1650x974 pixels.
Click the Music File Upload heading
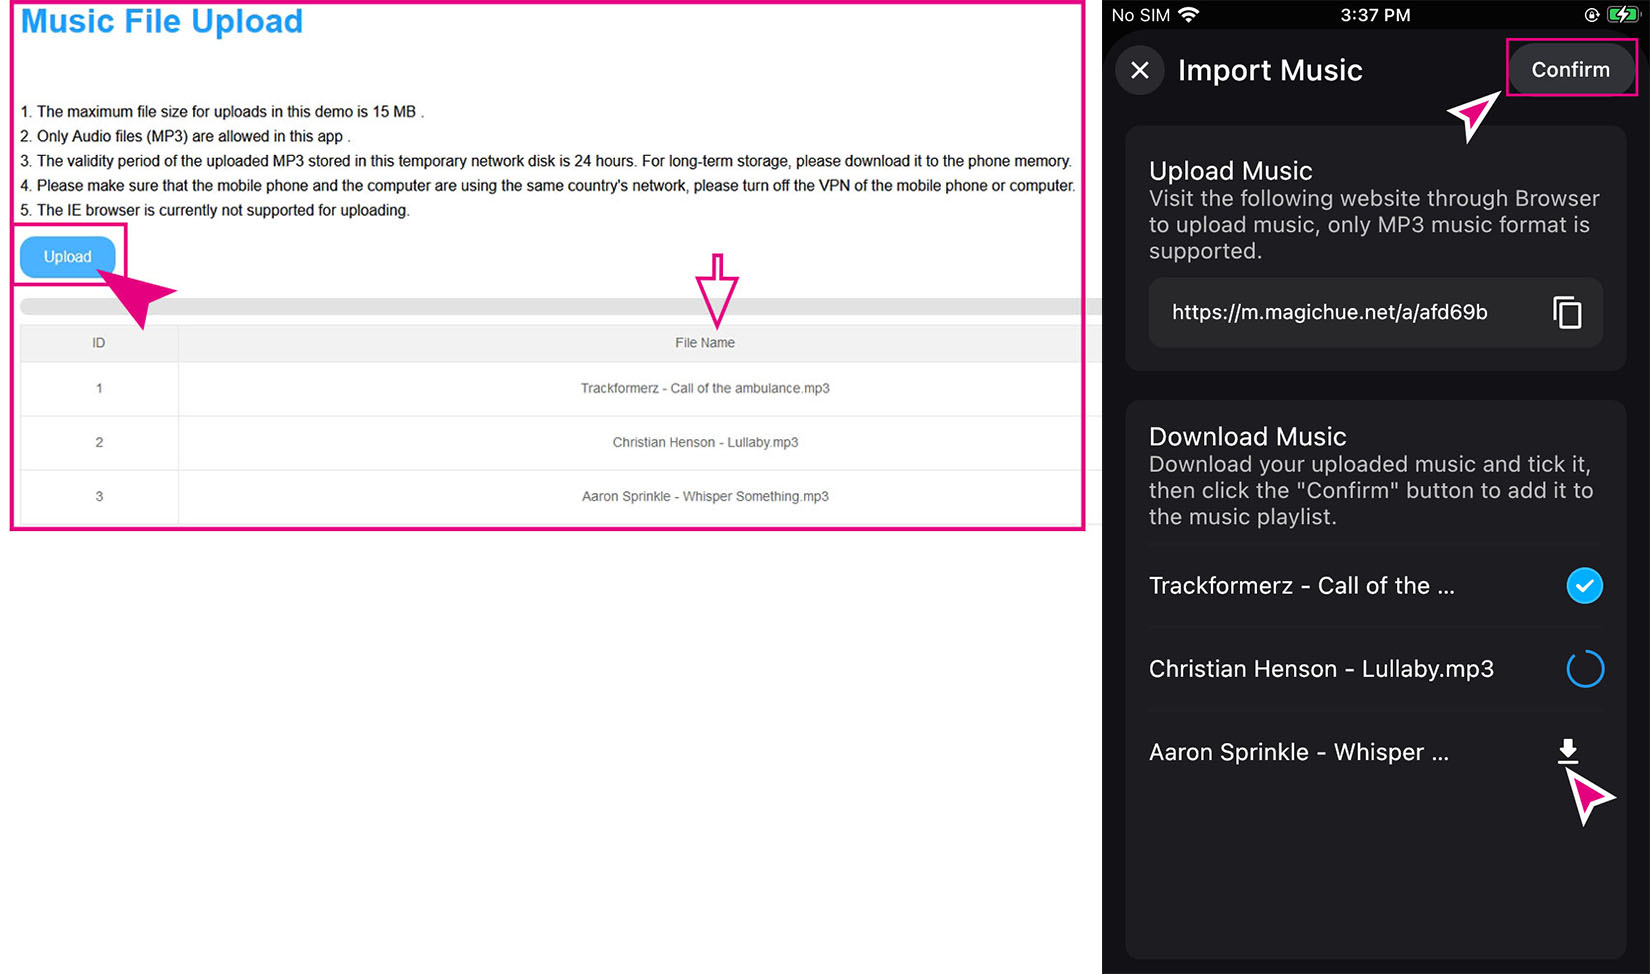[x=162, y=22]
